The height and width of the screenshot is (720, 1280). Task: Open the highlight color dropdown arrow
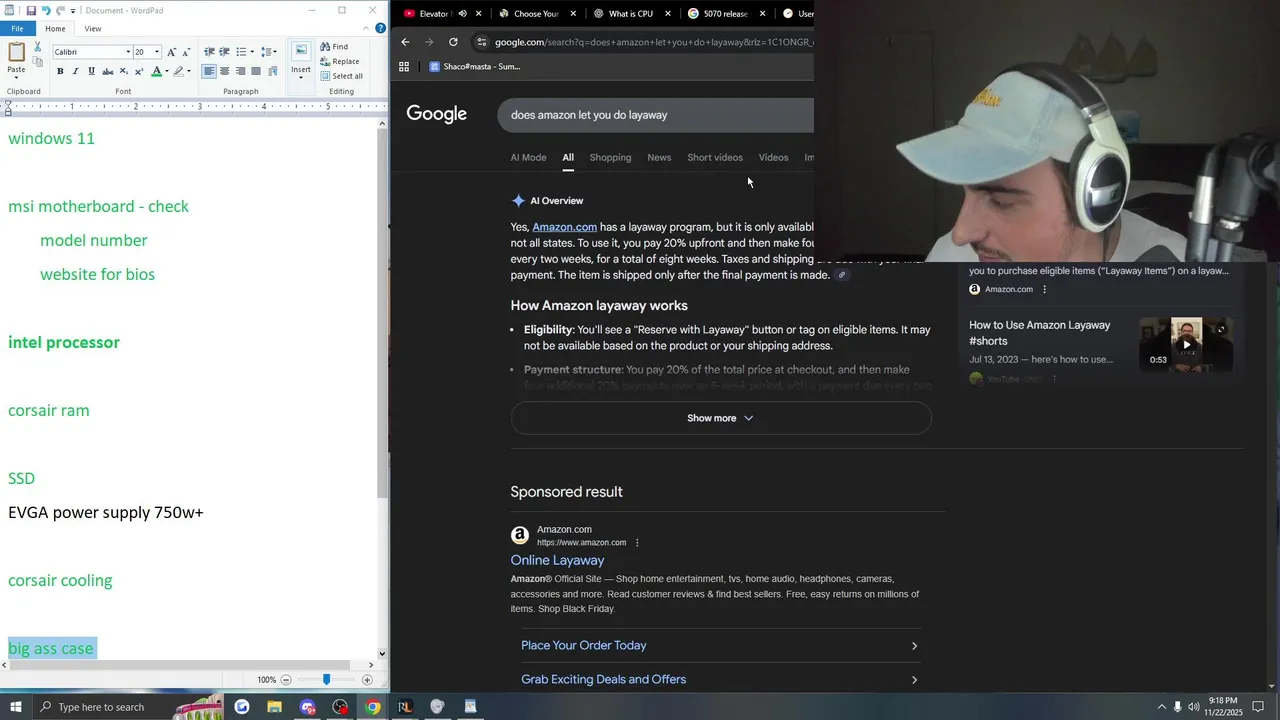tap(189, 71)
